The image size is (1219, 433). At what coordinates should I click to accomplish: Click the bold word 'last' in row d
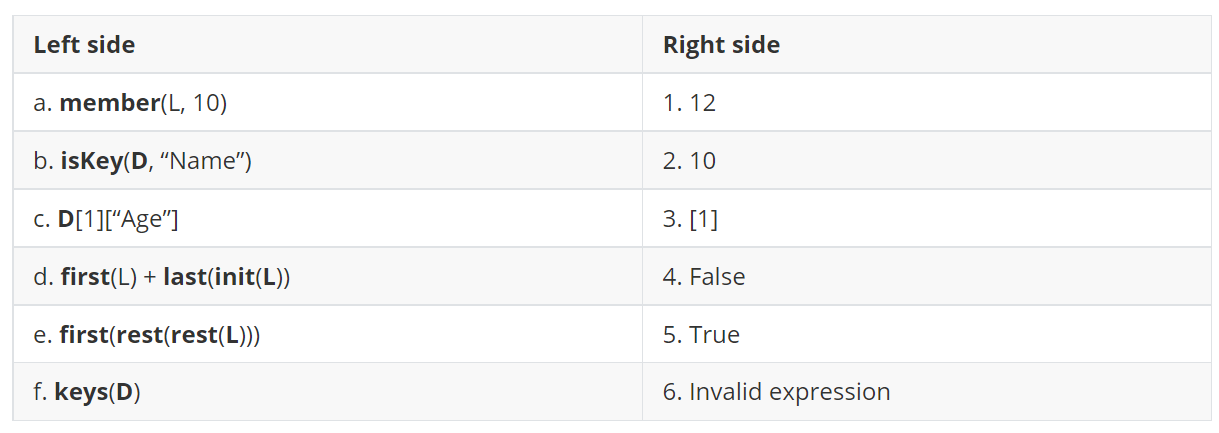tap(182, 277)
